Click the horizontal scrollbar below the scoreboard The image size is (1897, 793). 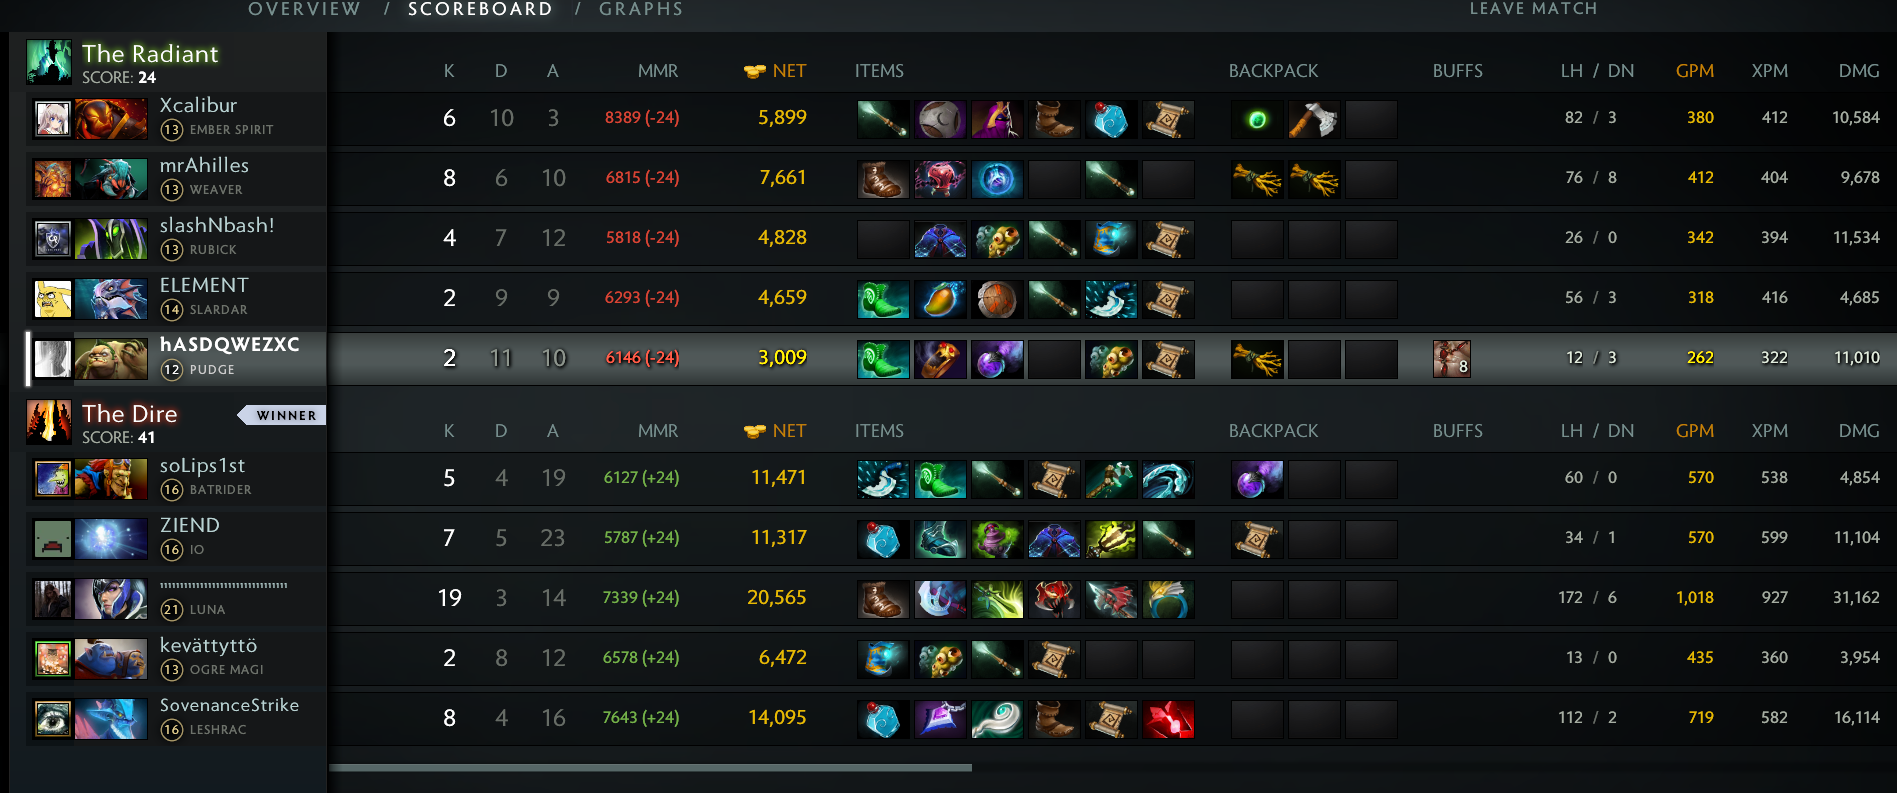coord(650,768)
